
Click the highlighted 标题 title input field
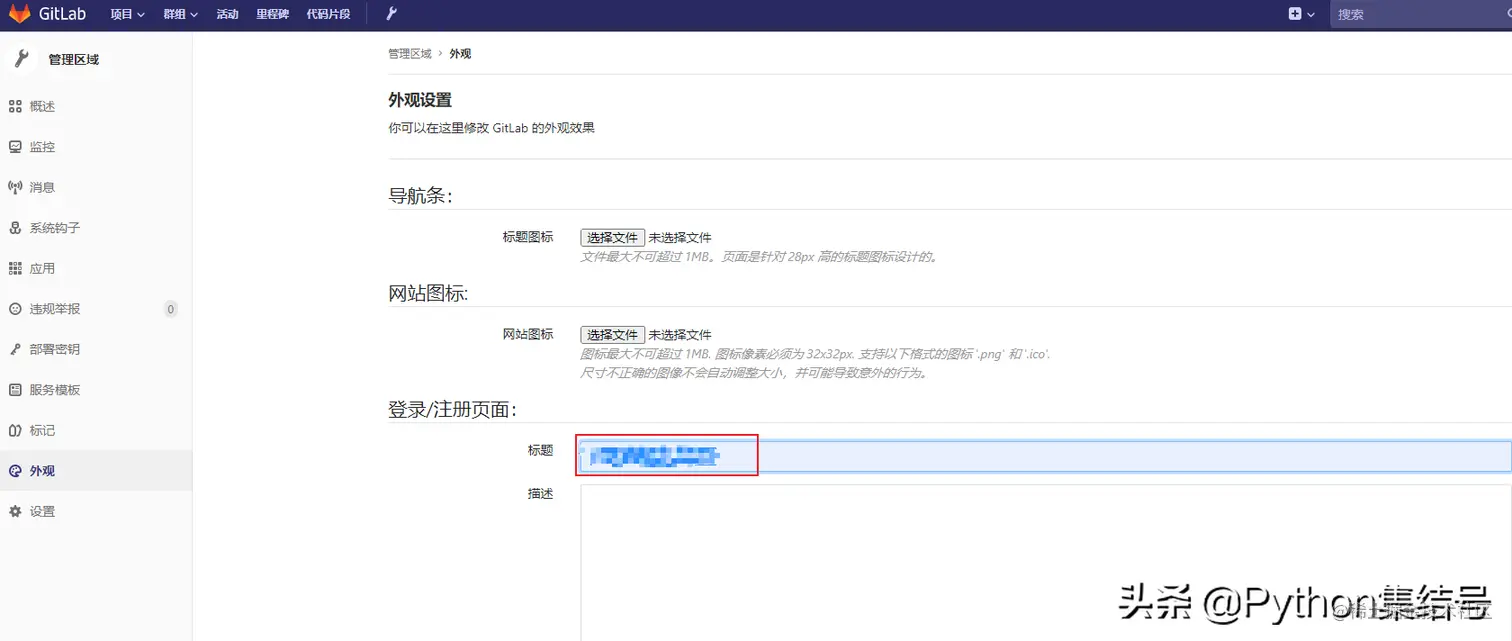click(x=666, y=454)
